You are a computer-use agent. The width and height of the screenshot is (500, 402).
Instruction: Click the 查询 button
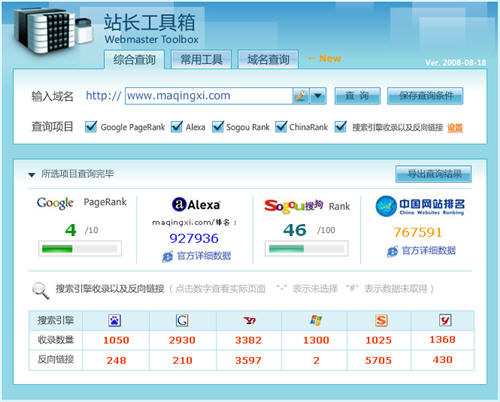click(x=357, y=96)
